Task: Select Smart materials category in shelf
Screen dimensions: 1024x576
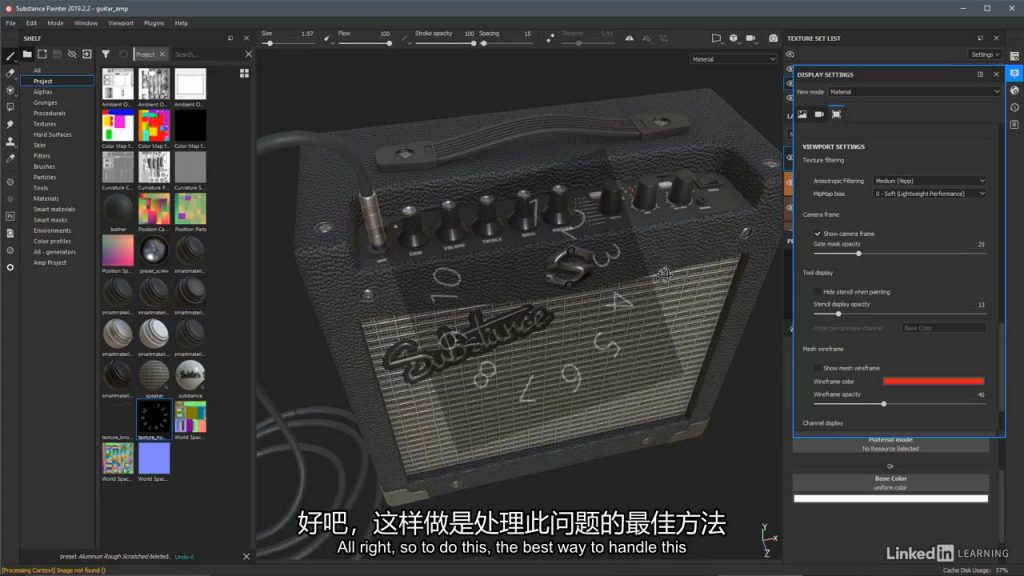Action: 54,209
